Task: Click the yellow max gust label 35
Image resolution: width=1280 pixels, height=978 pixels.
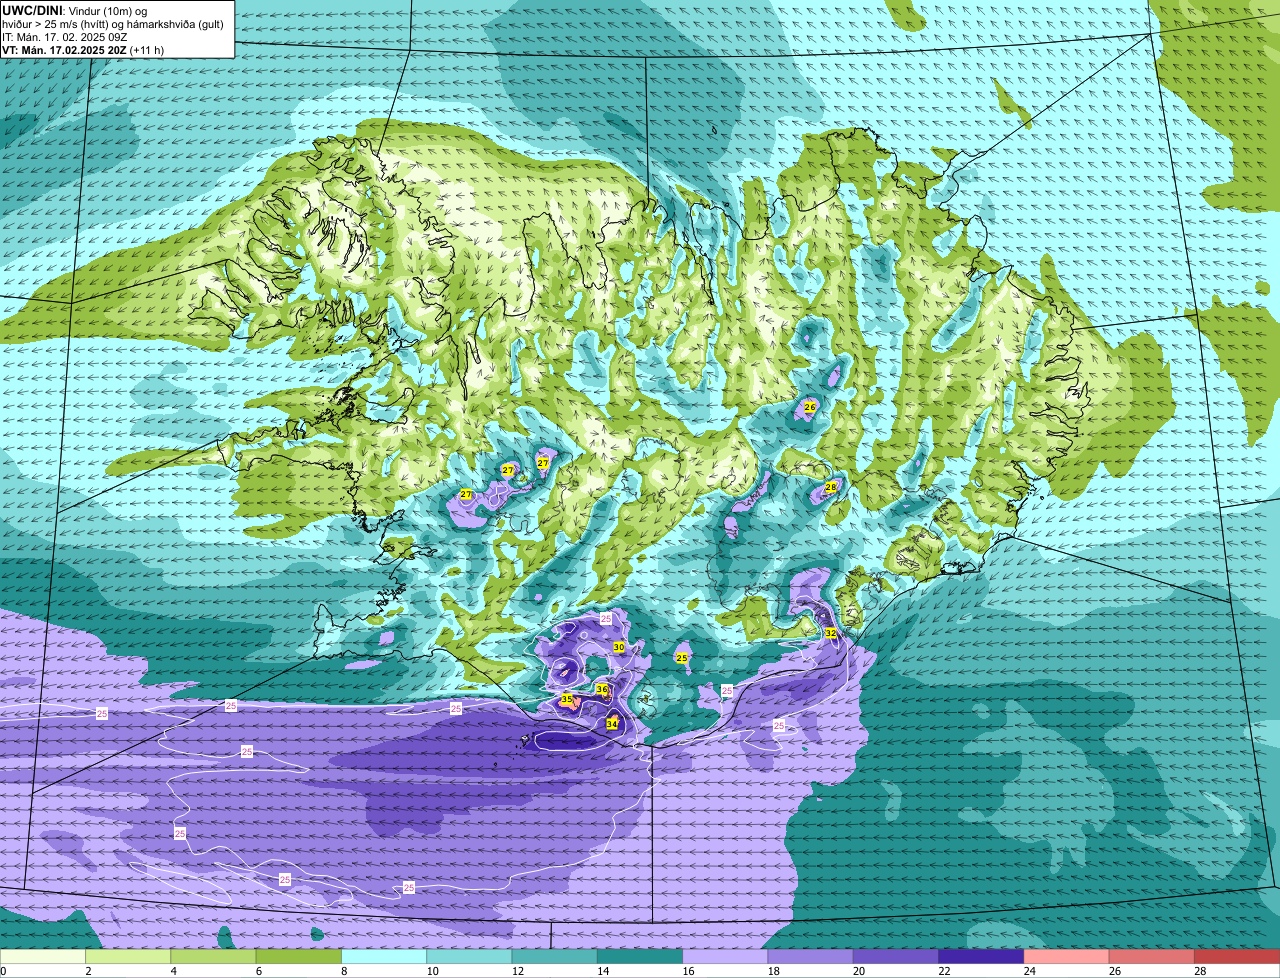Action: pyautogui.click(x=567, y=699)
